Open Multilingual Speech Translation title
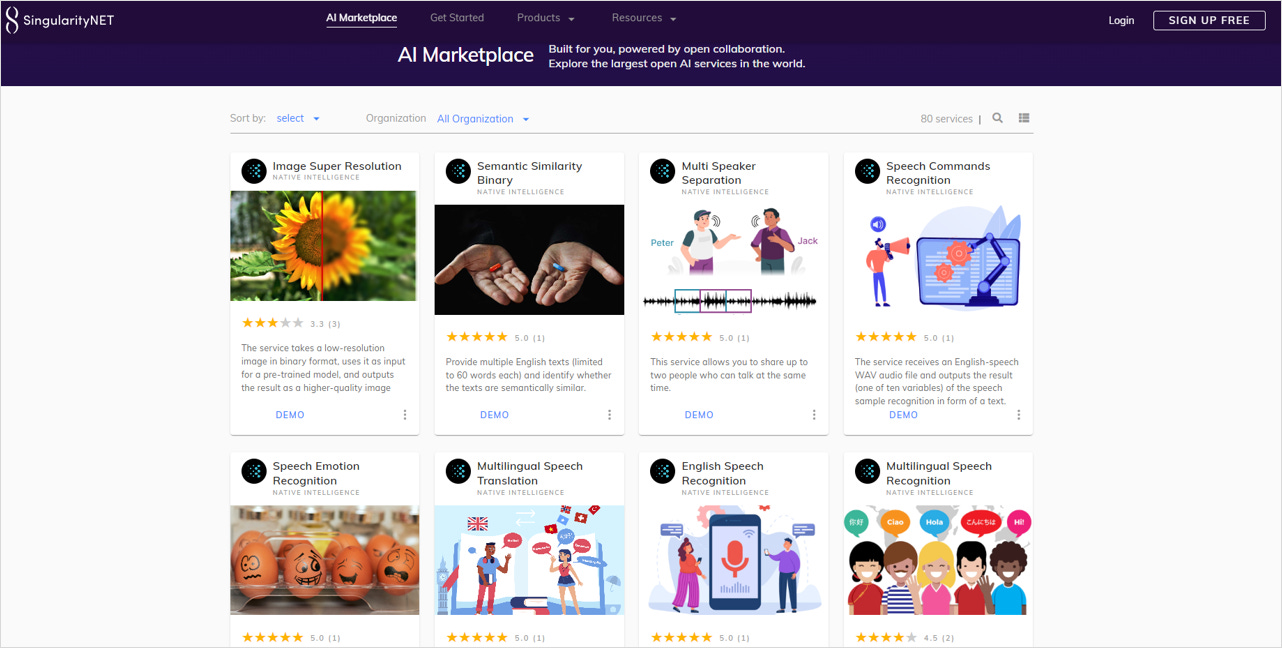The height and width of the screenshot is (648, 1282). click(x=530, y=473)
